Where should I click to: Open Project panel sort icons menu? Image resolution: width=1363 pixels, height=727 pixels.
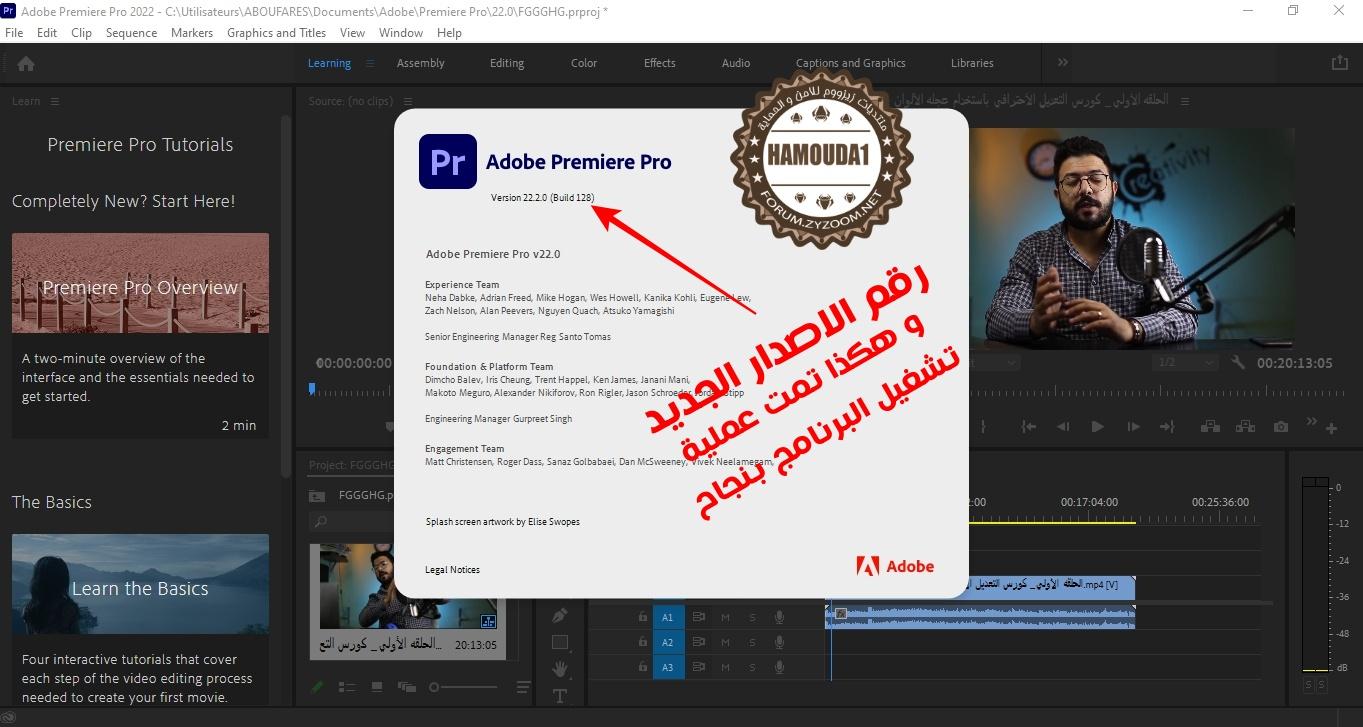pos(523,687)
